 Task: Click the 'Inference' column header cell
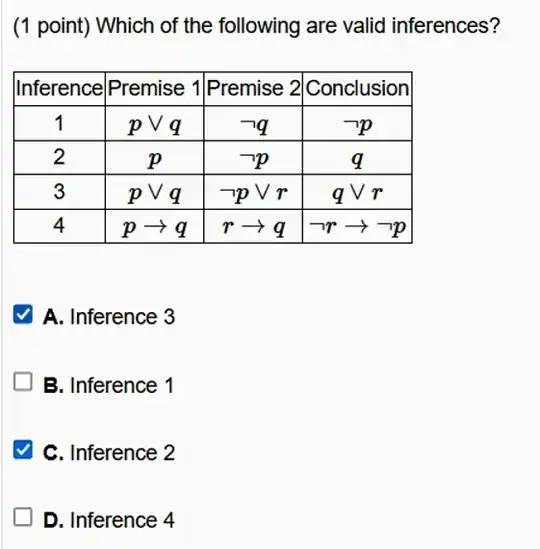[x=60, y=89]
